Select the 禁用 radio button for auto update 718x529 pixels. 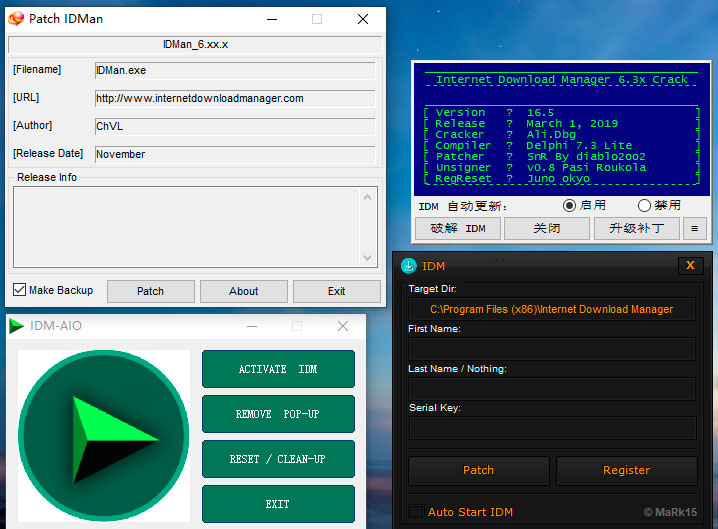(644, 206)
